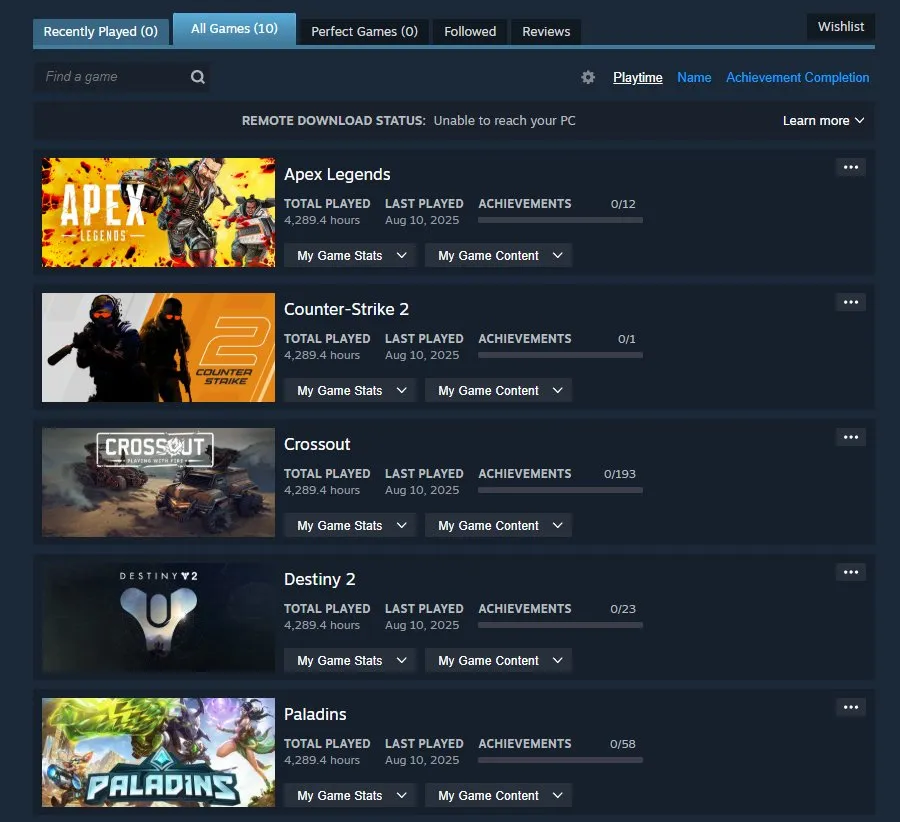Open the Crossout game banner

pos(158,482)
